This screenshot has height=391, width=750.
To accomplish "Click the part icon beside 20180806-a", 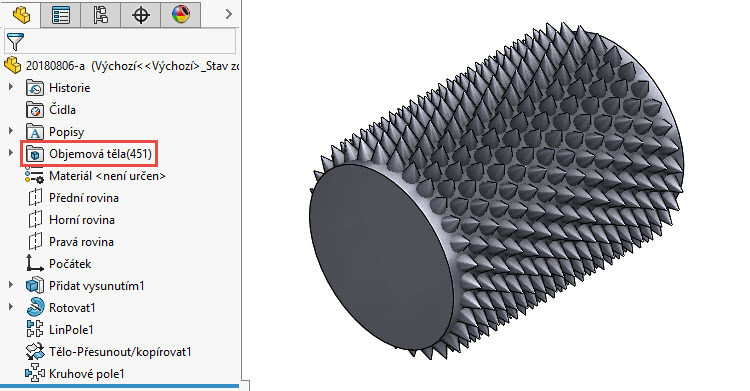I will pos(12,66).
